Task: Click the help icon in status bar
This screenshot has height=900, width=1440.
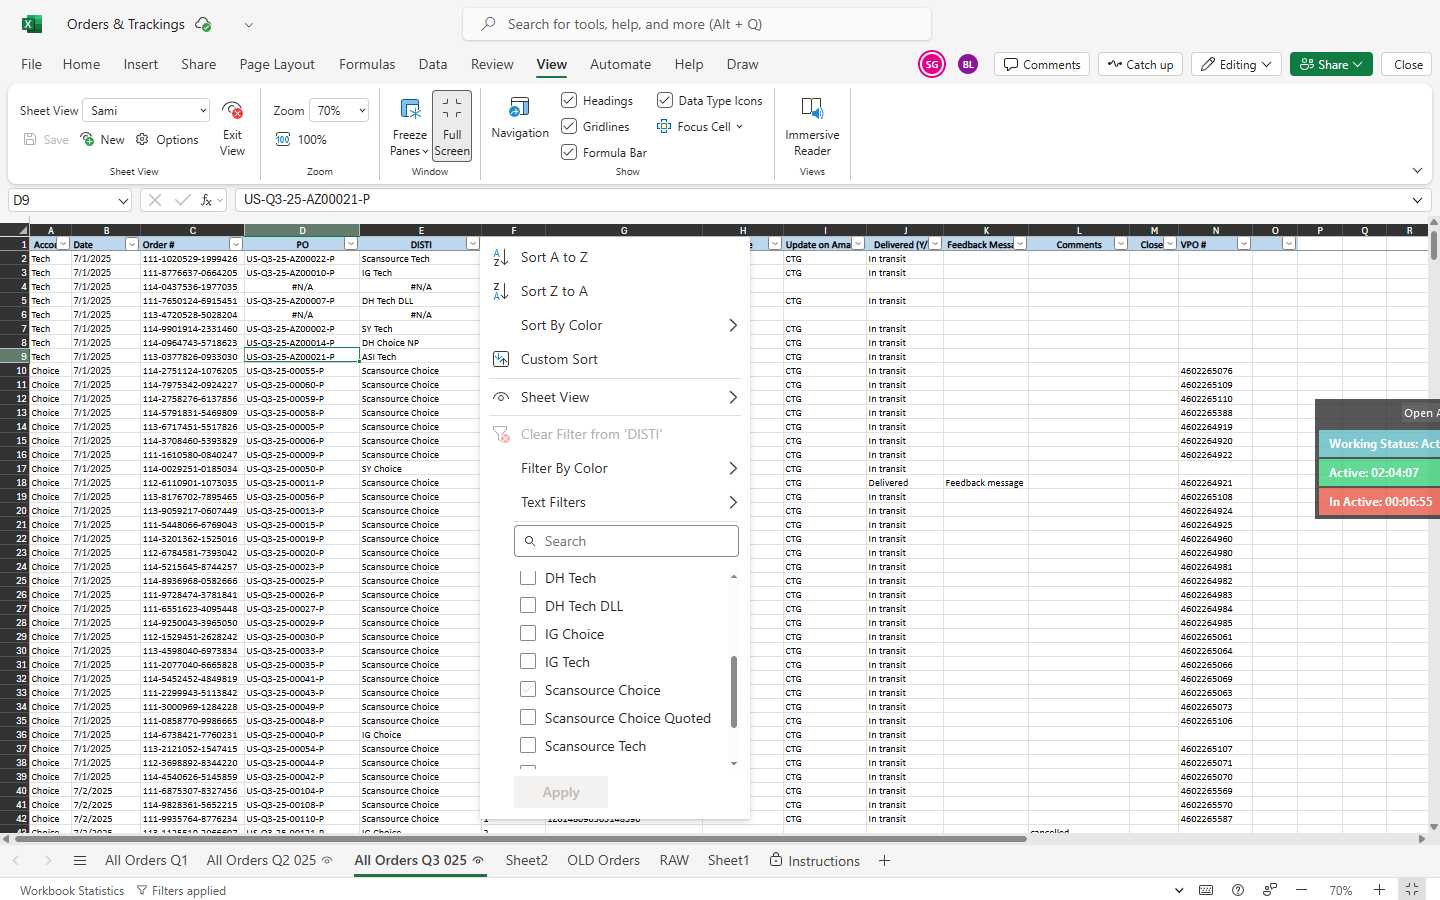Action: (1238, 890)
